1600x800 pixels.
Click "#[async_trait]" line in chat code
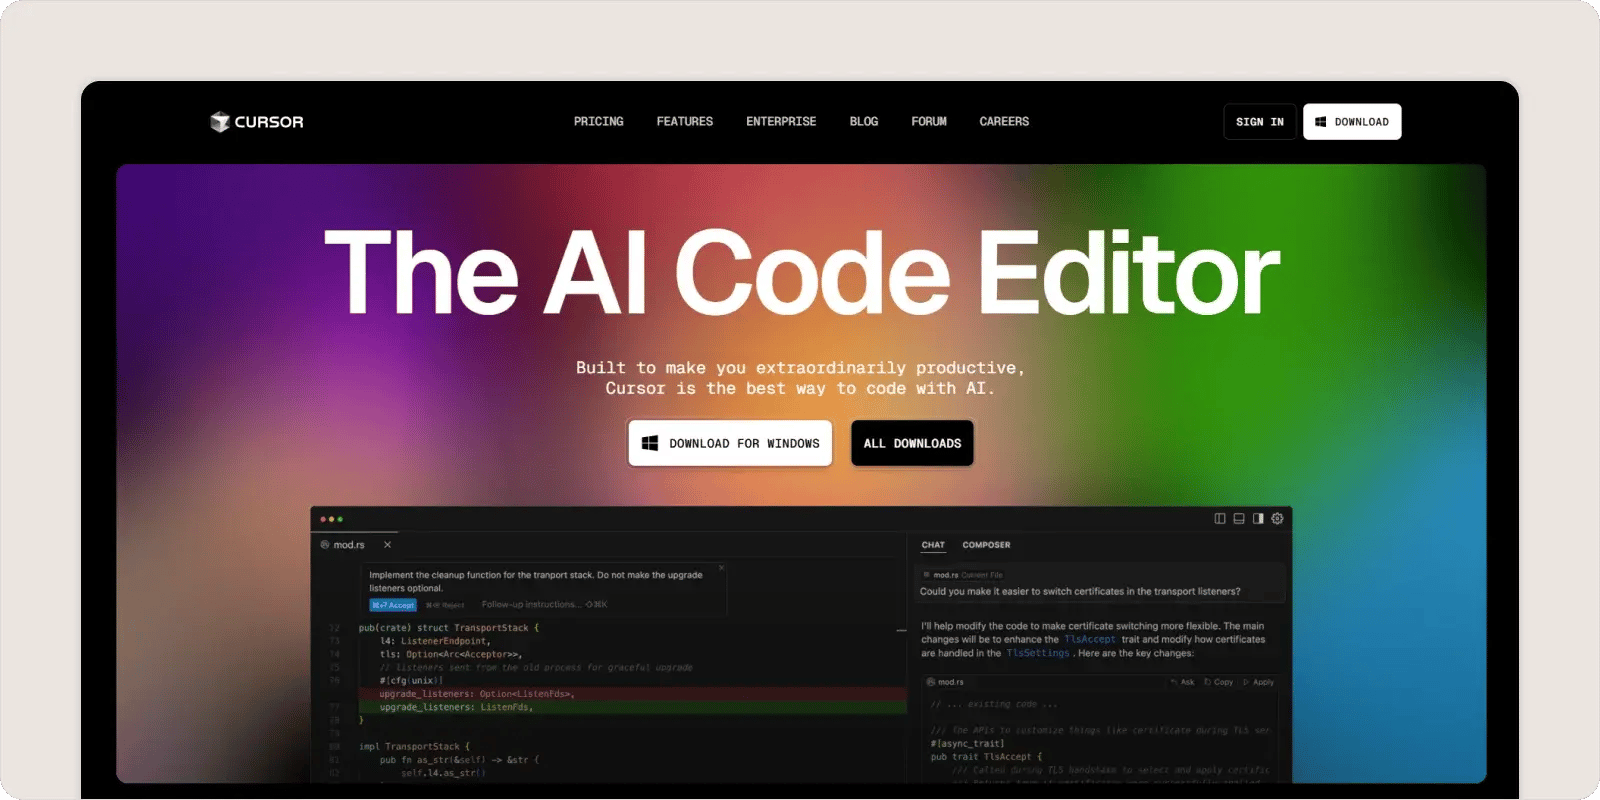coord(967,744)
